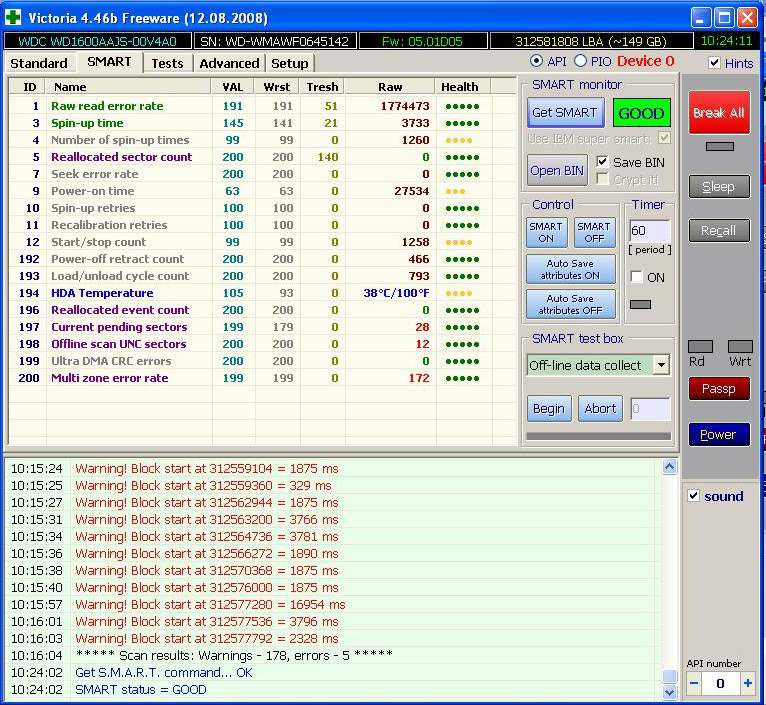The height and width of the screenshot is (705, 766).
Task: Click the Recall button
Action: point(719,230)
